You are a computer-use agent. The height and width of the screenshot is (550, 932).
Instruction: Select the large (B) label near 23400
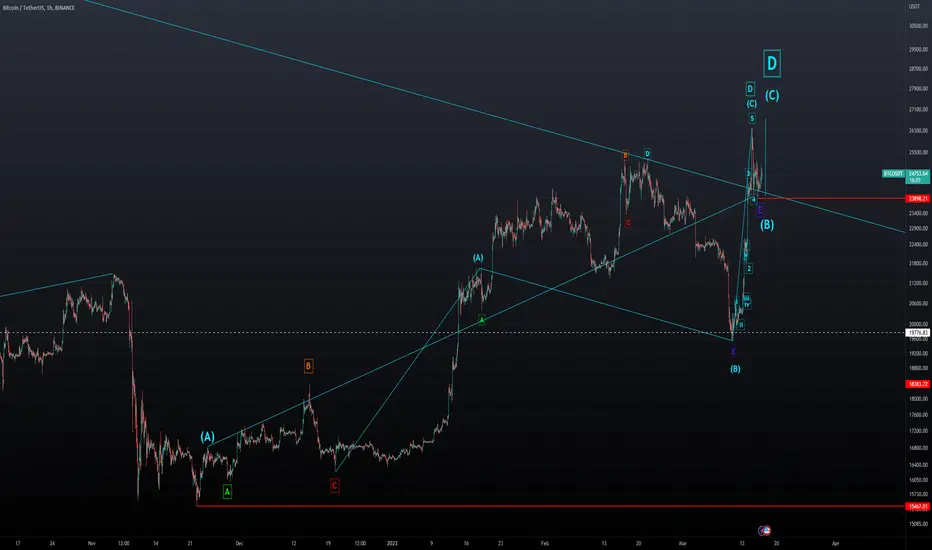(x=767, y=224)
